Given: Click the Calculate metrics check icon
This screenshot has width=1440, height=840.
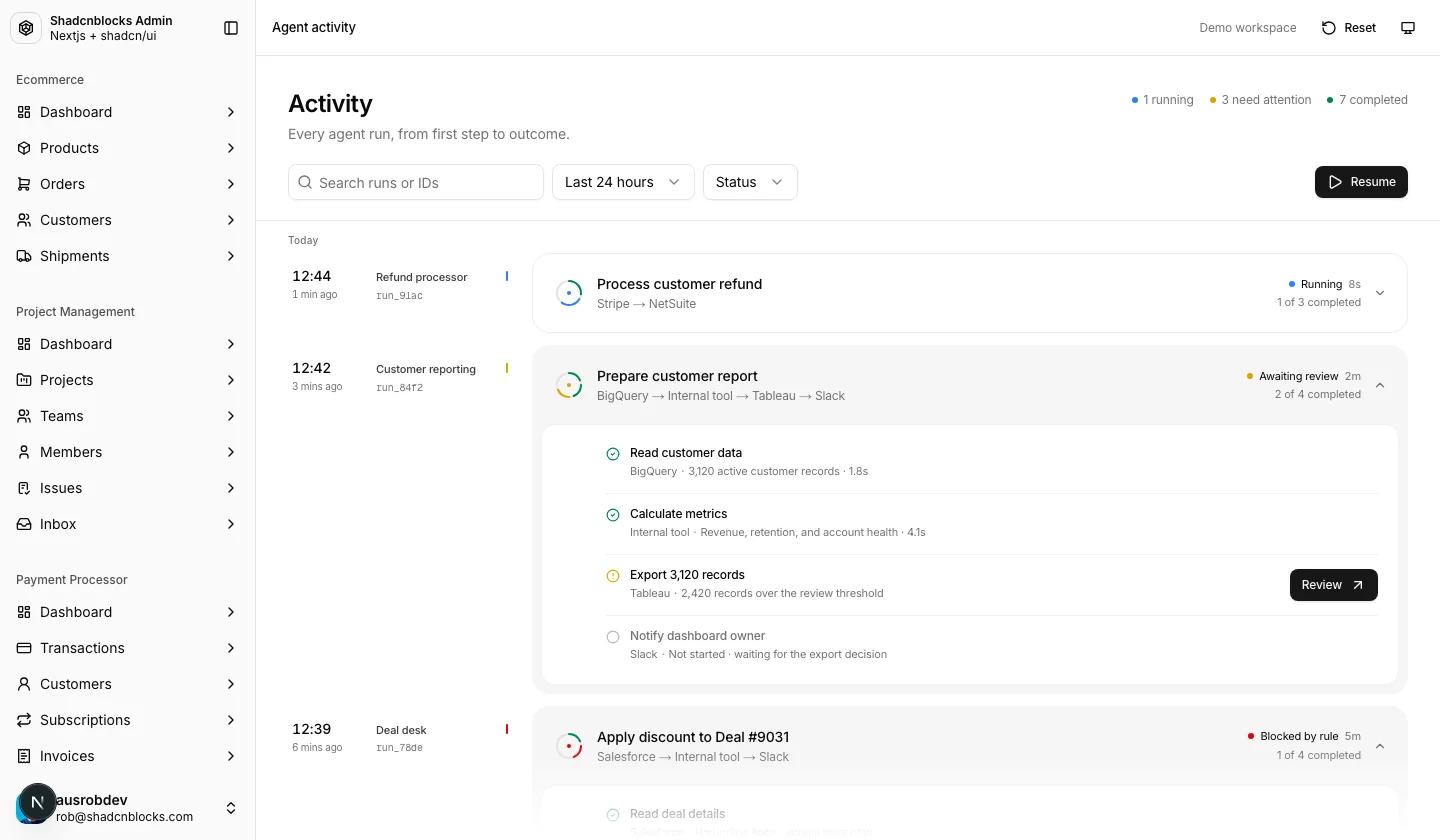Looking at the screenshot, I should point(613,515).
